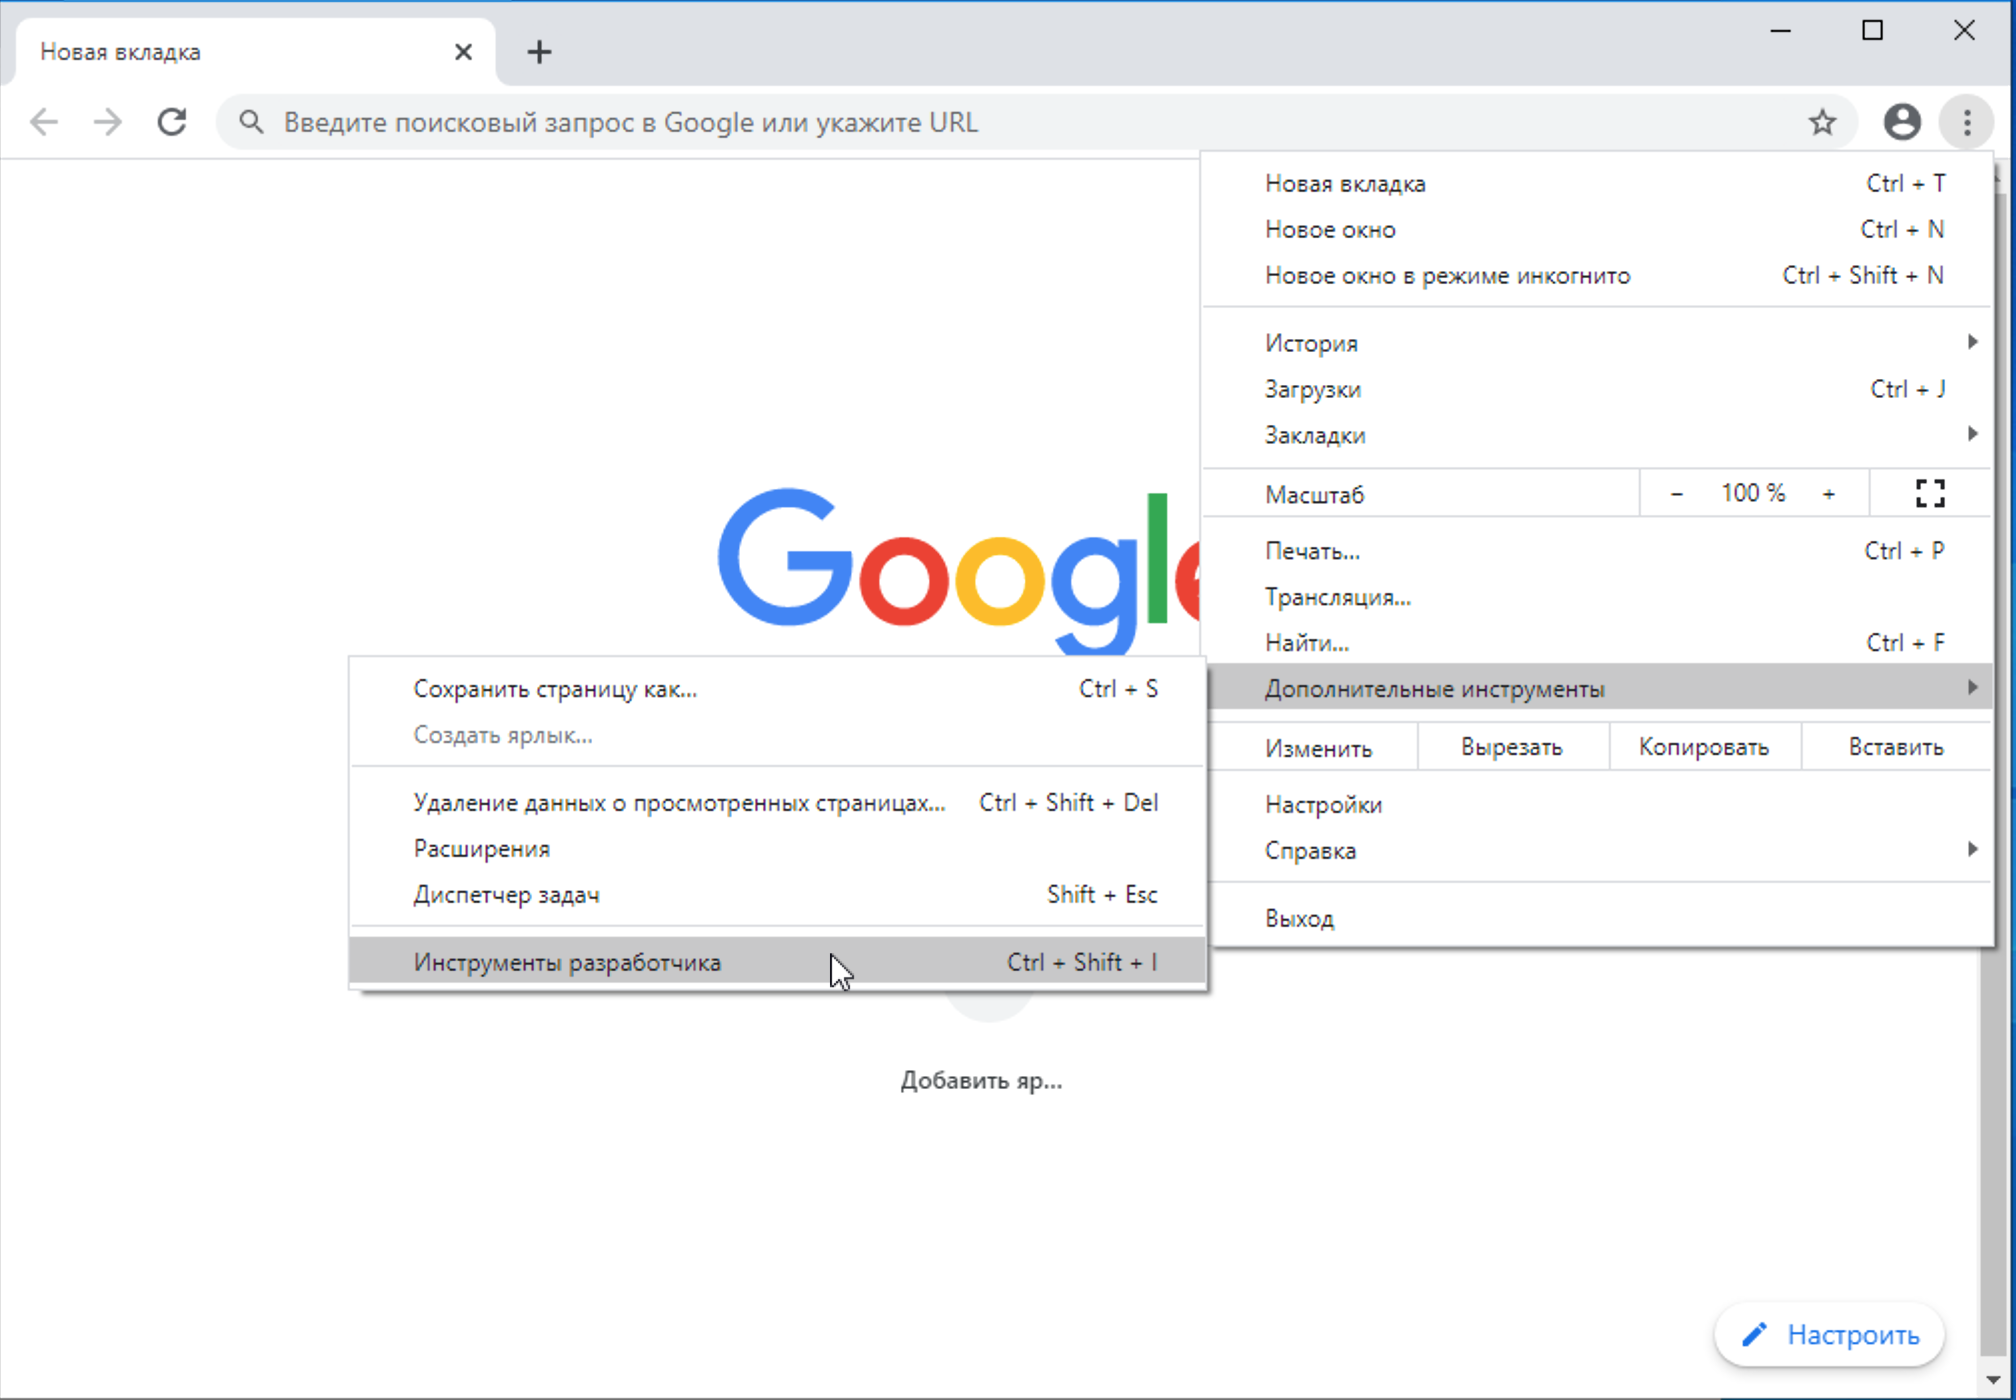Click the Изменить label in the menu
Image resolution: width=2016 pixels, height=1400 pixels.
1318,749
